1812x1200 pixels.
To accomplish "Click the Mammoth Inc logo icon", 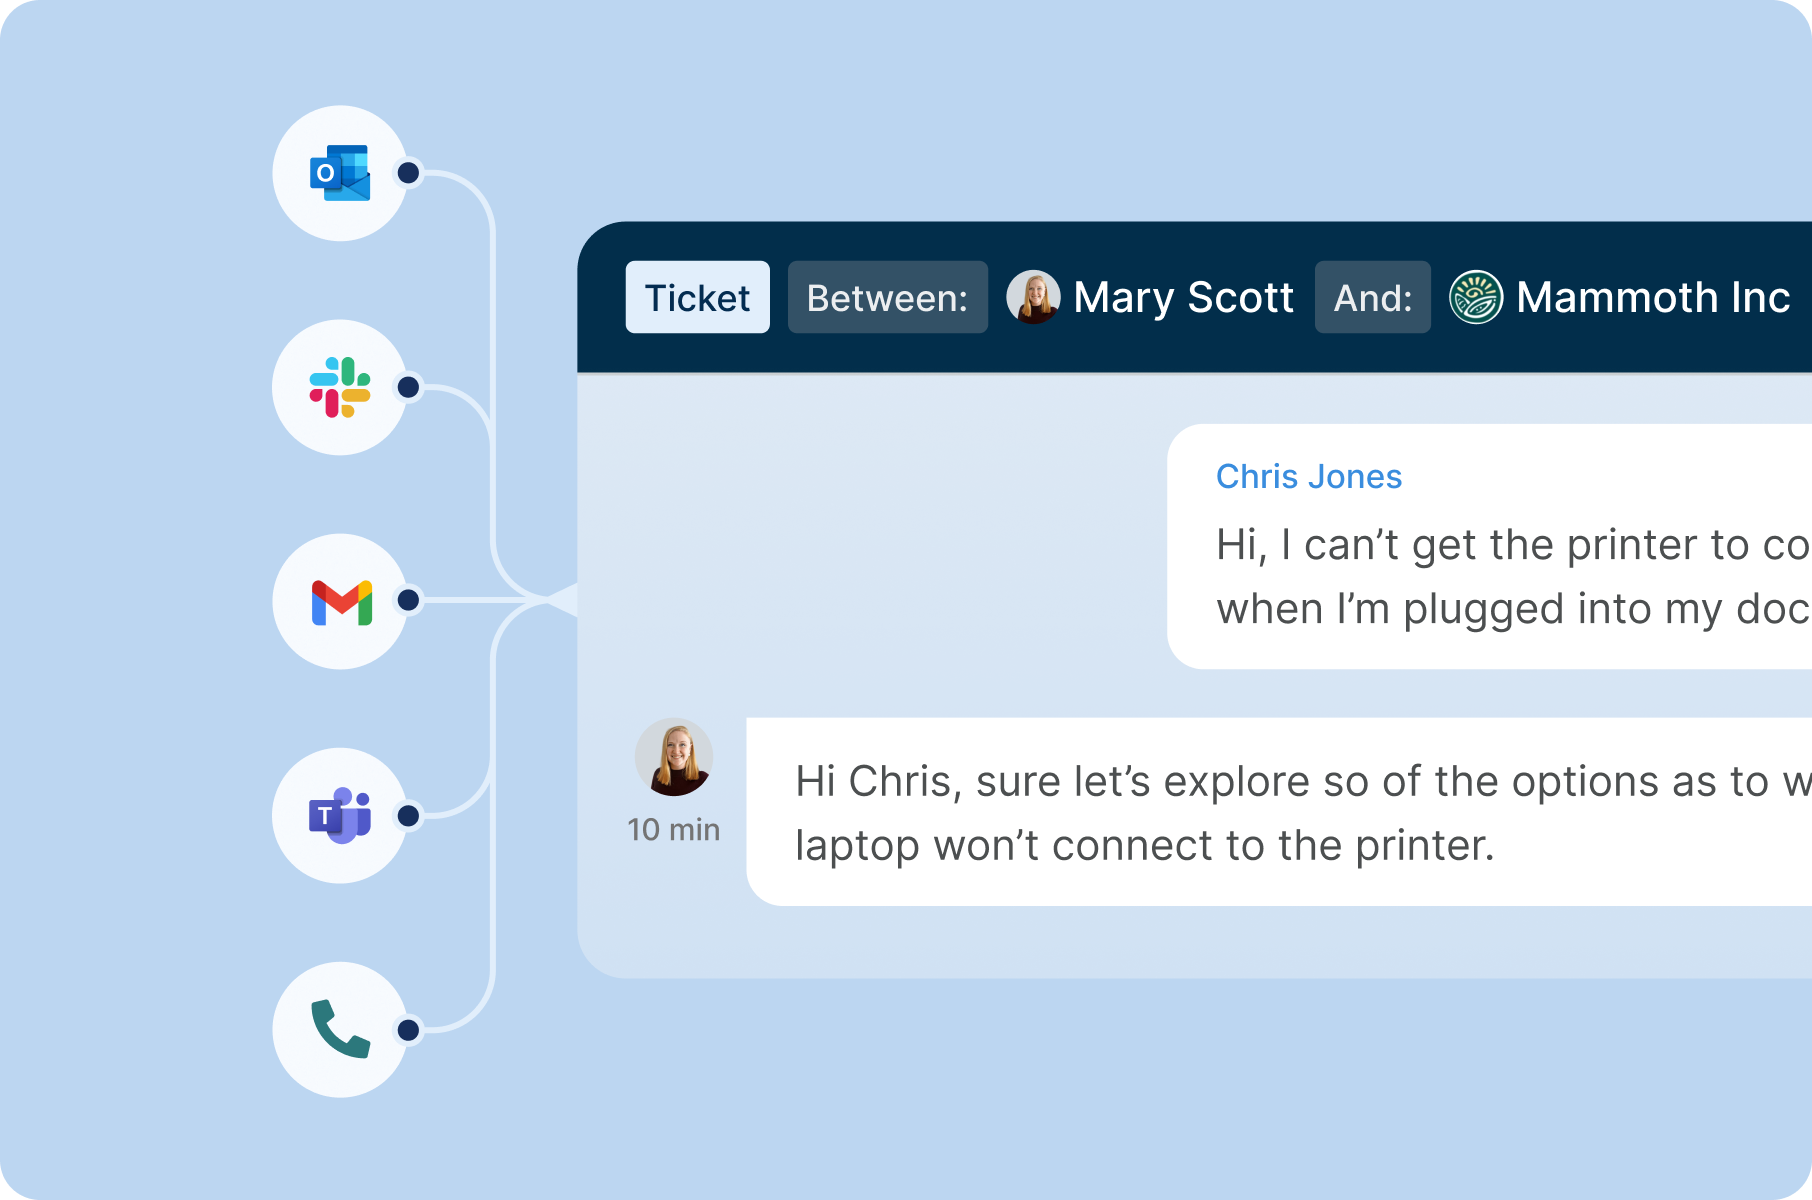I will coord(1476,297).
